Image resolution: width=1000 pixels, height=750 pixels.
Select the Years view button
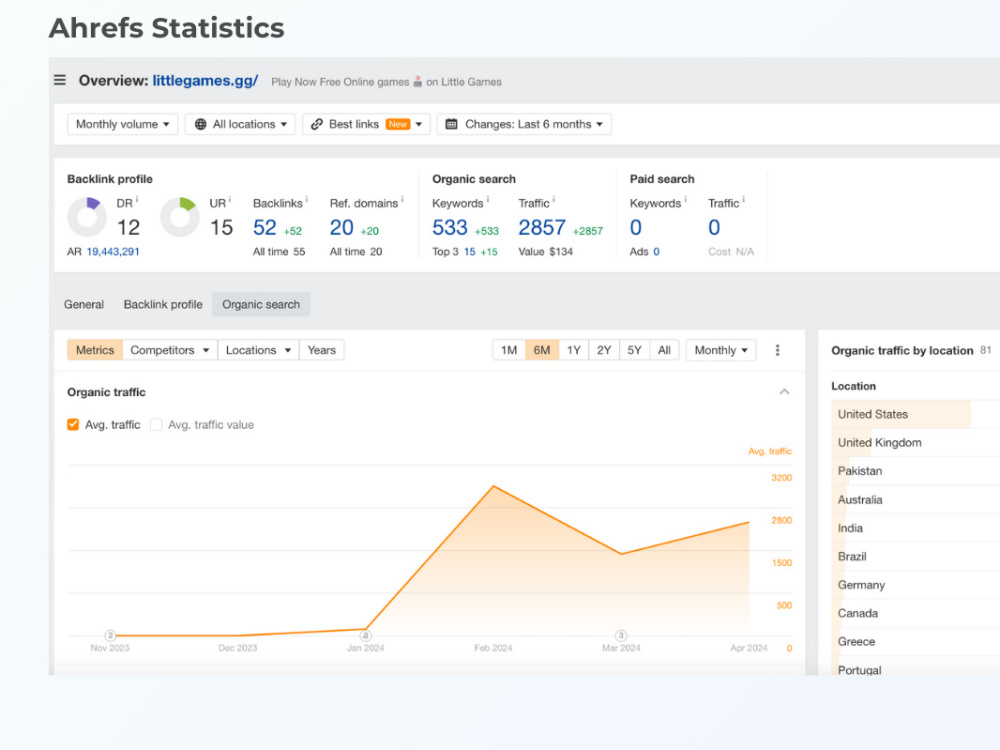pos(321,350)
